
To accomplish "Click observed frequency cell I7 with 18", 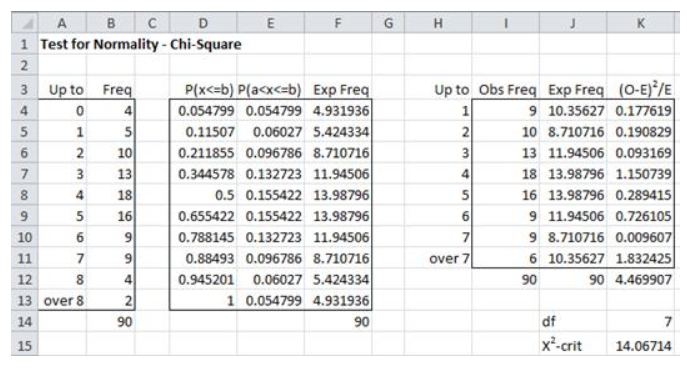I will coord(506,174).
